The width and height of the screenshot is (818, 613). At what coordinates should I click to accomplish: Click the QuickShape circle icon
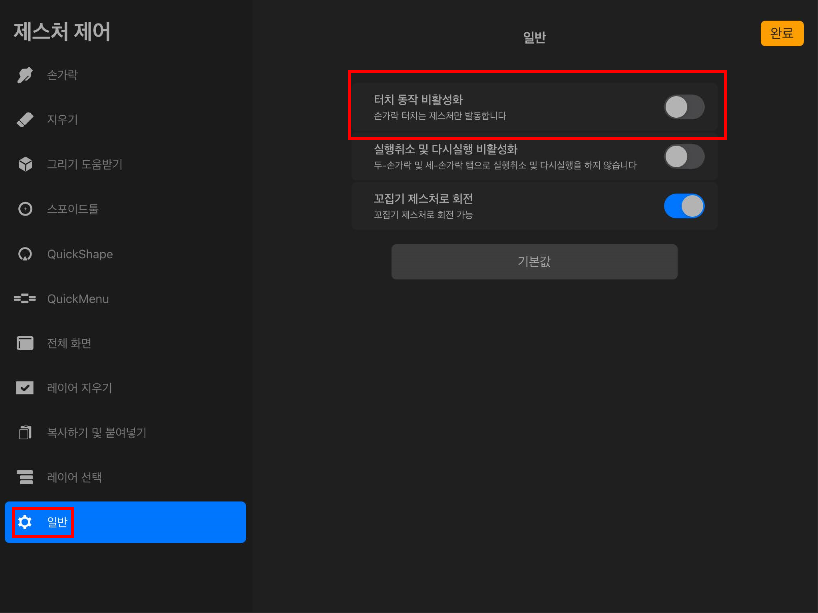(25, 254)
